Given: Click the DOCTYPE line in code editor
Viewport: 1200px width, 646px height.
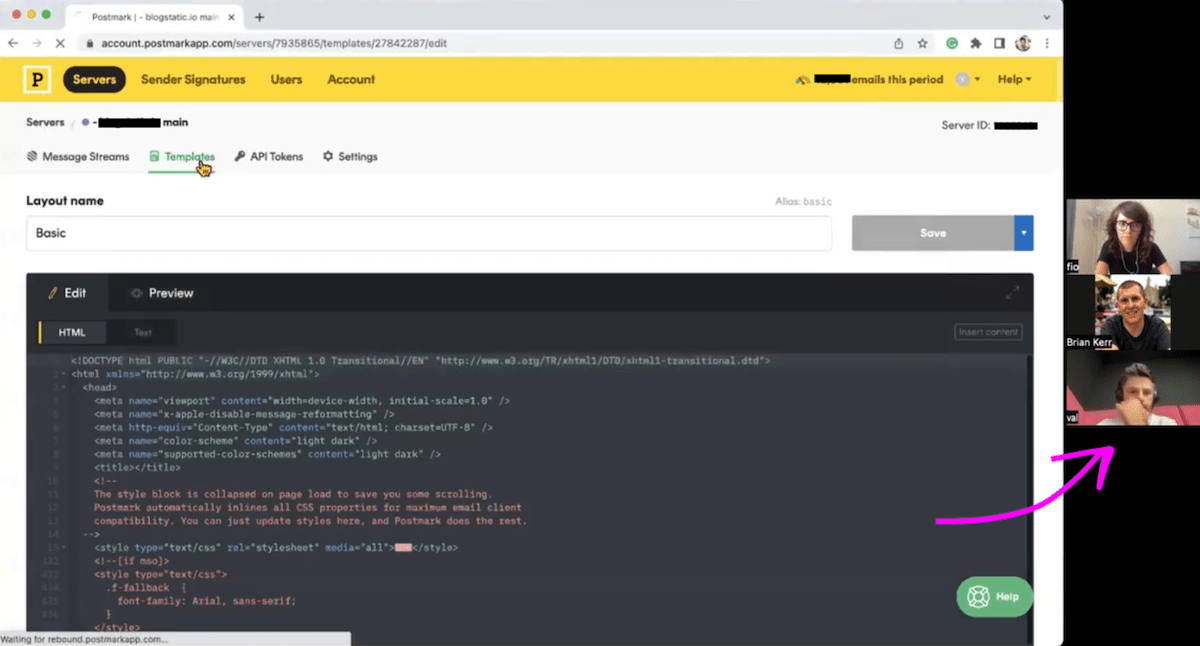Looking at the screenshot, I should pos(420,361).
